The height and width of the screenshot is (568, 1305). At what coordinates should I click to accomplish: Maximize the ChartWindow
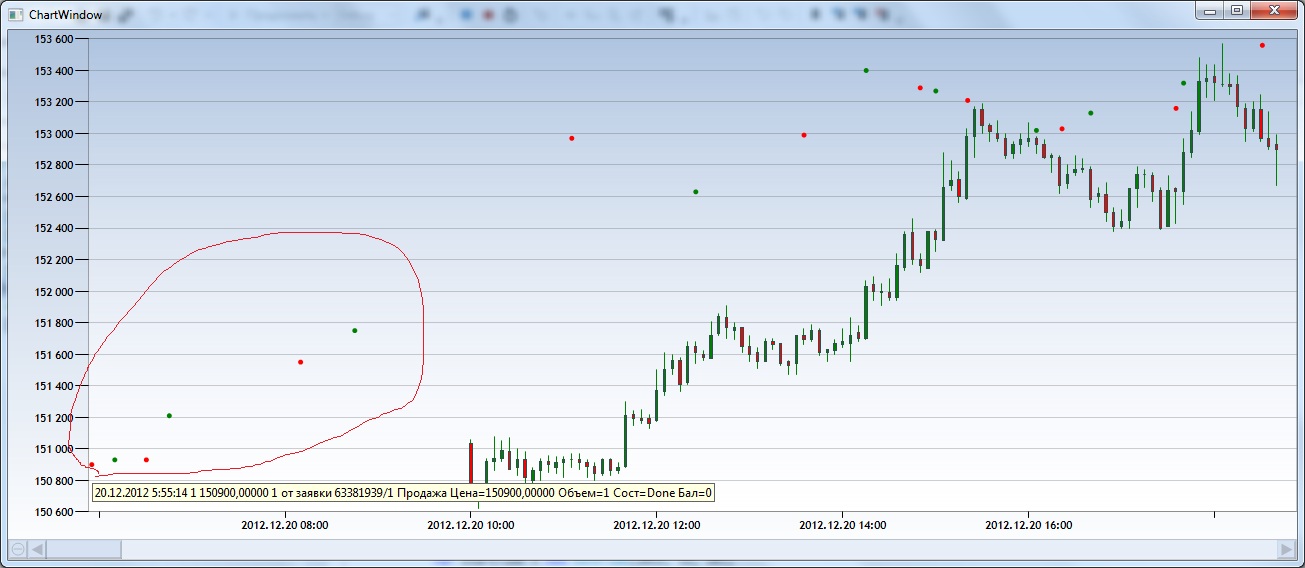1237,10
